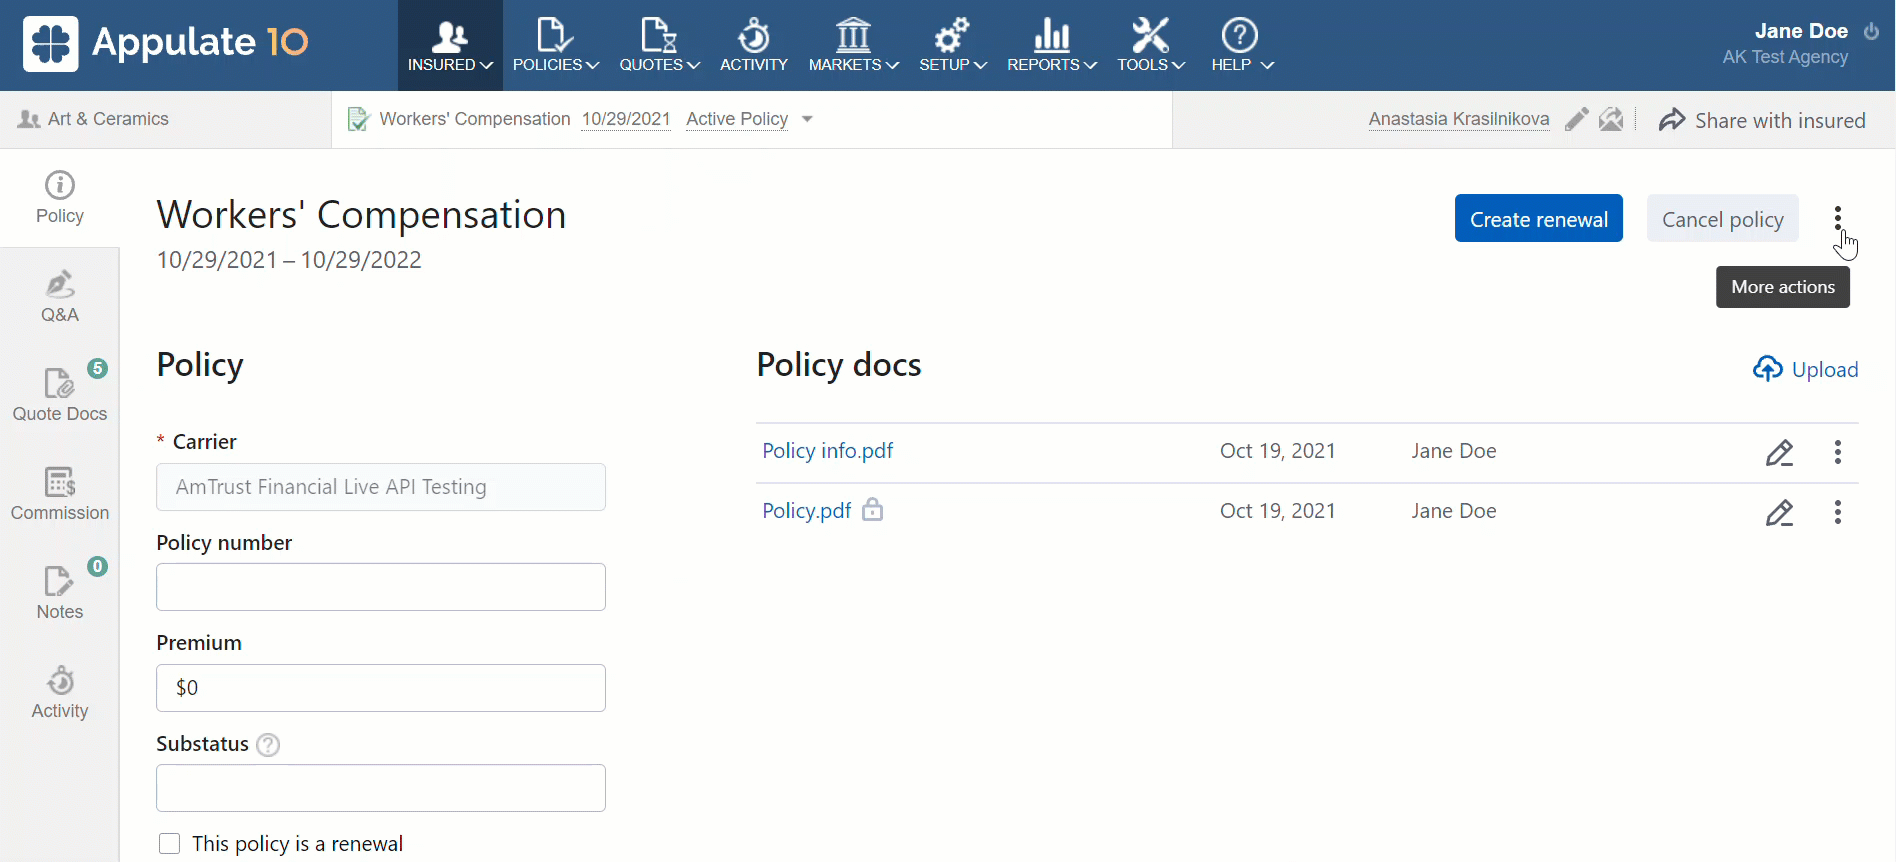Click pencil icon next to Anastasia Krasilnikova
Viewport: 1896px width, 862px height.
(1576, 120)
